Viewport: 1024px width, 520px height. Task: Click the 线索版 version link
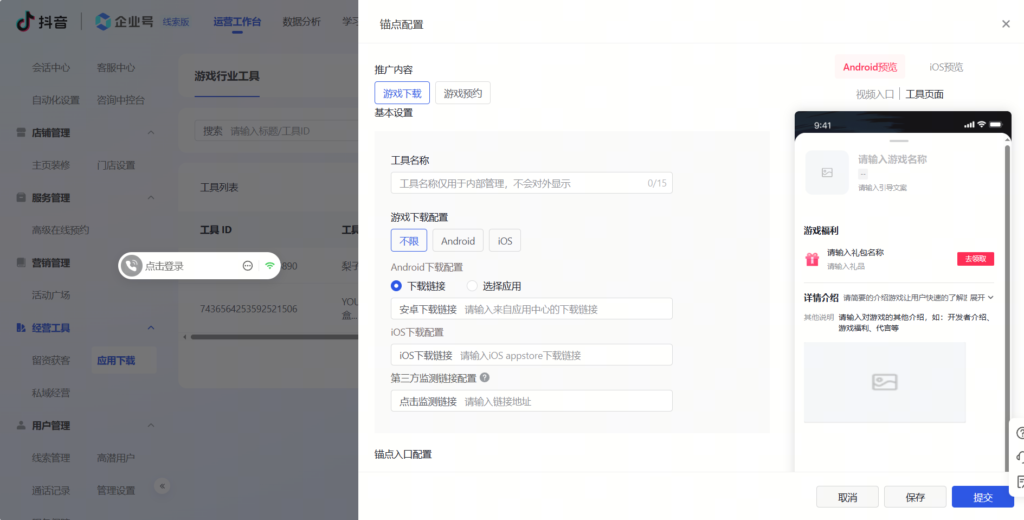[x=176, y=22]
